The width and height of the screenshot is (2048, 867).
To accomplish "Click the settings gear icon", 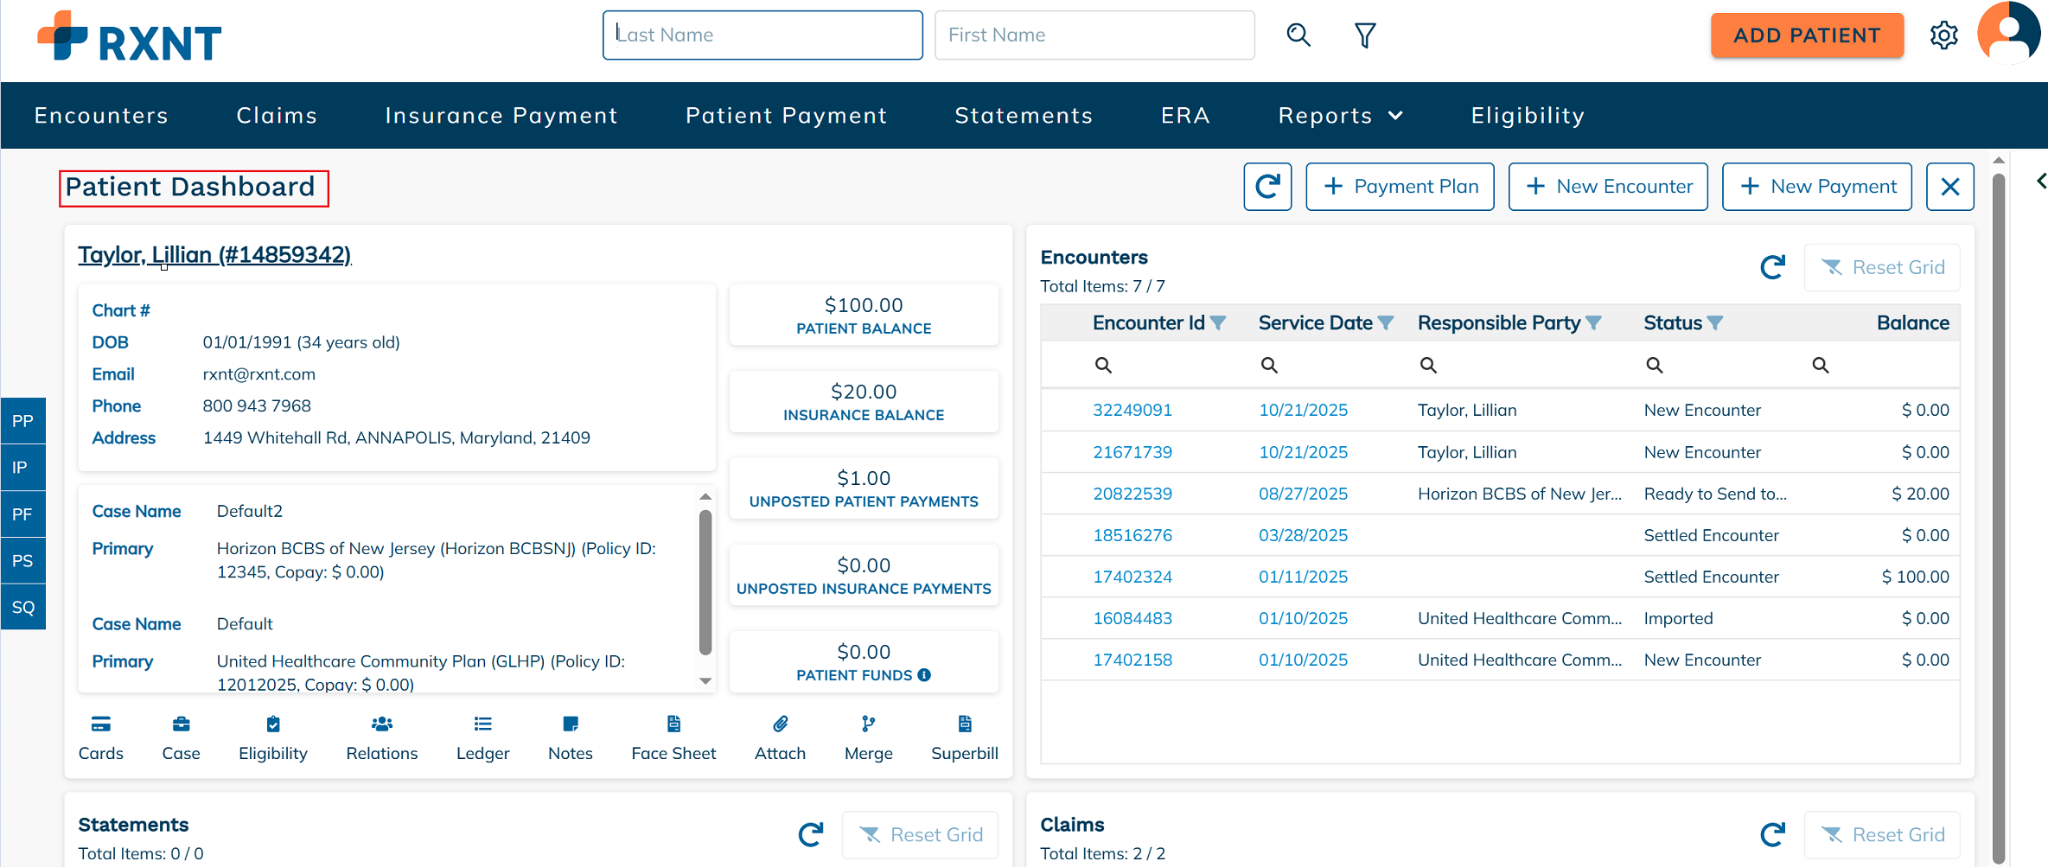I will (1943, 36).
